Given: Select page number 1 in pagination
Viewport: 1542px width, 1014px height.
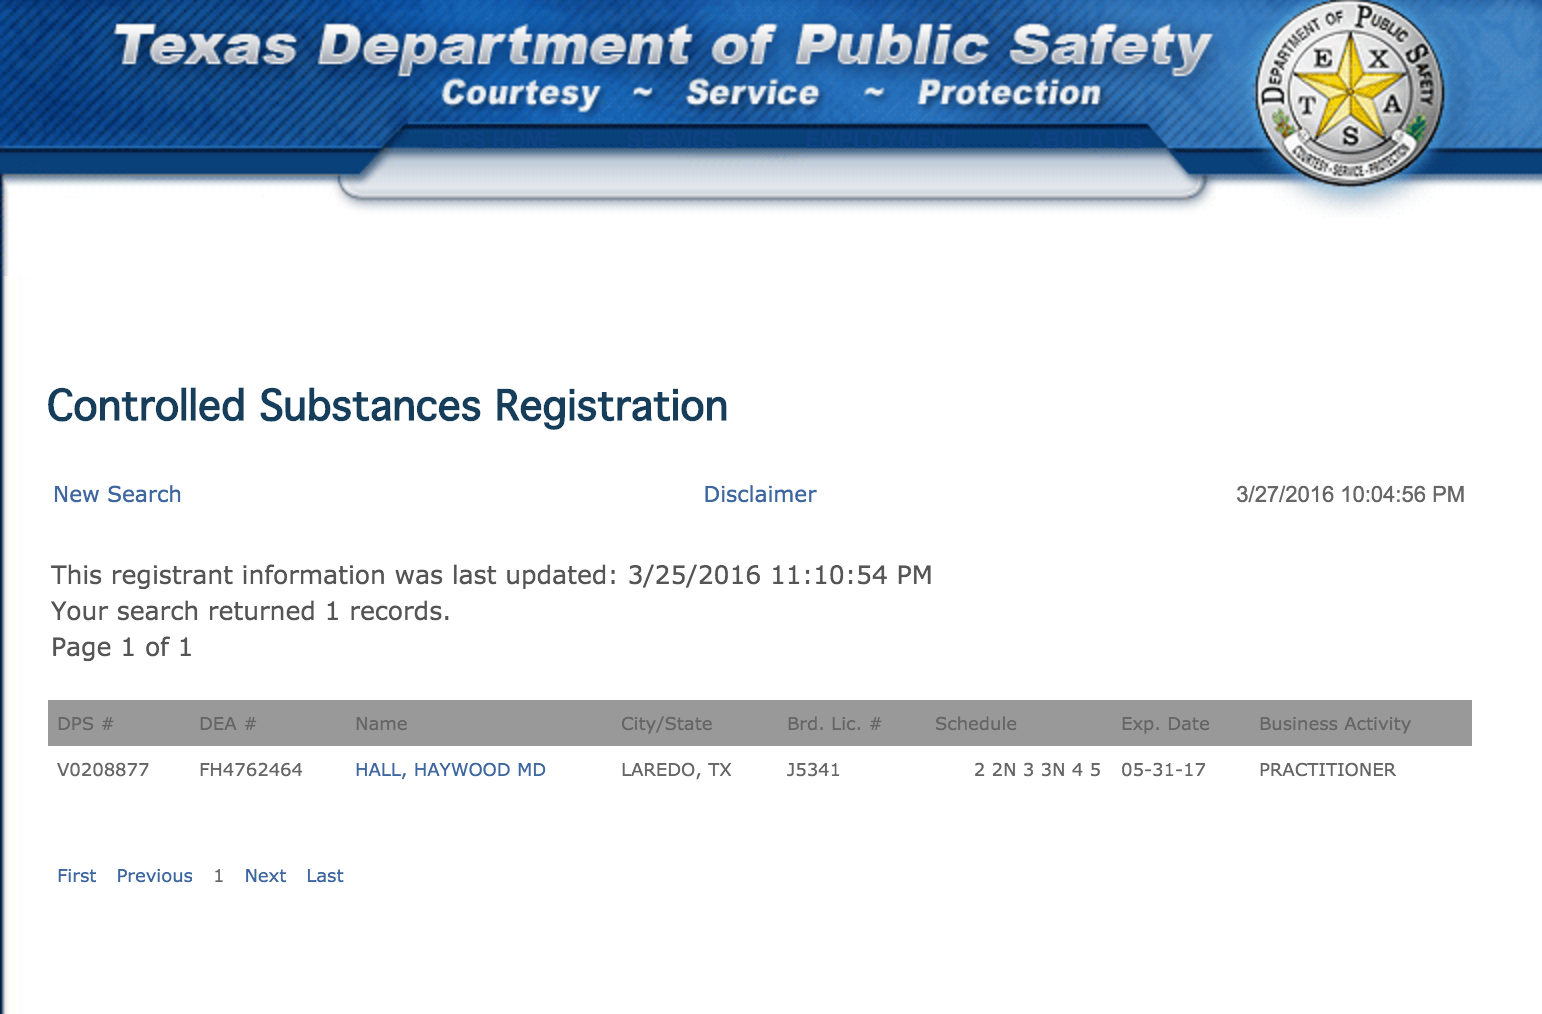Looking at the screenshot, I should click(218, 876).
